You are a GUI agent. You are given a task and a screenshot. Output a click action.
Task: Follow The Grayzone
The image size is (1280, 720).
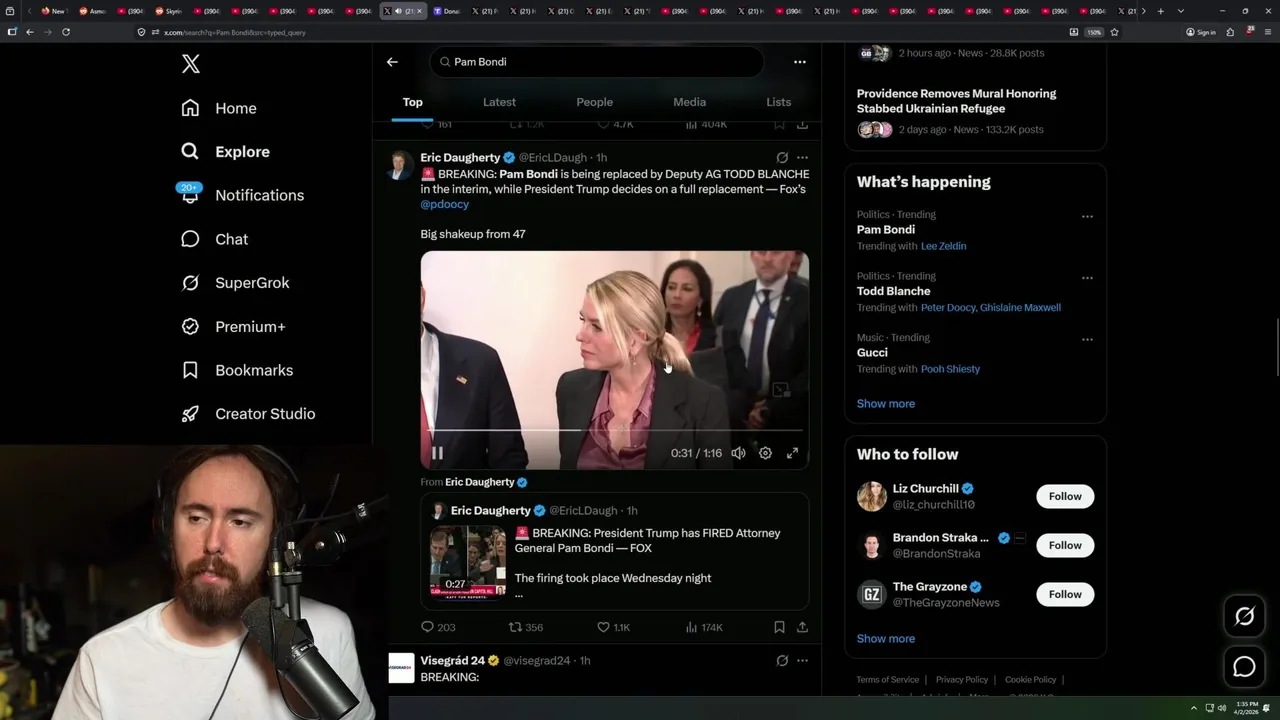(x=1065, y=595)
